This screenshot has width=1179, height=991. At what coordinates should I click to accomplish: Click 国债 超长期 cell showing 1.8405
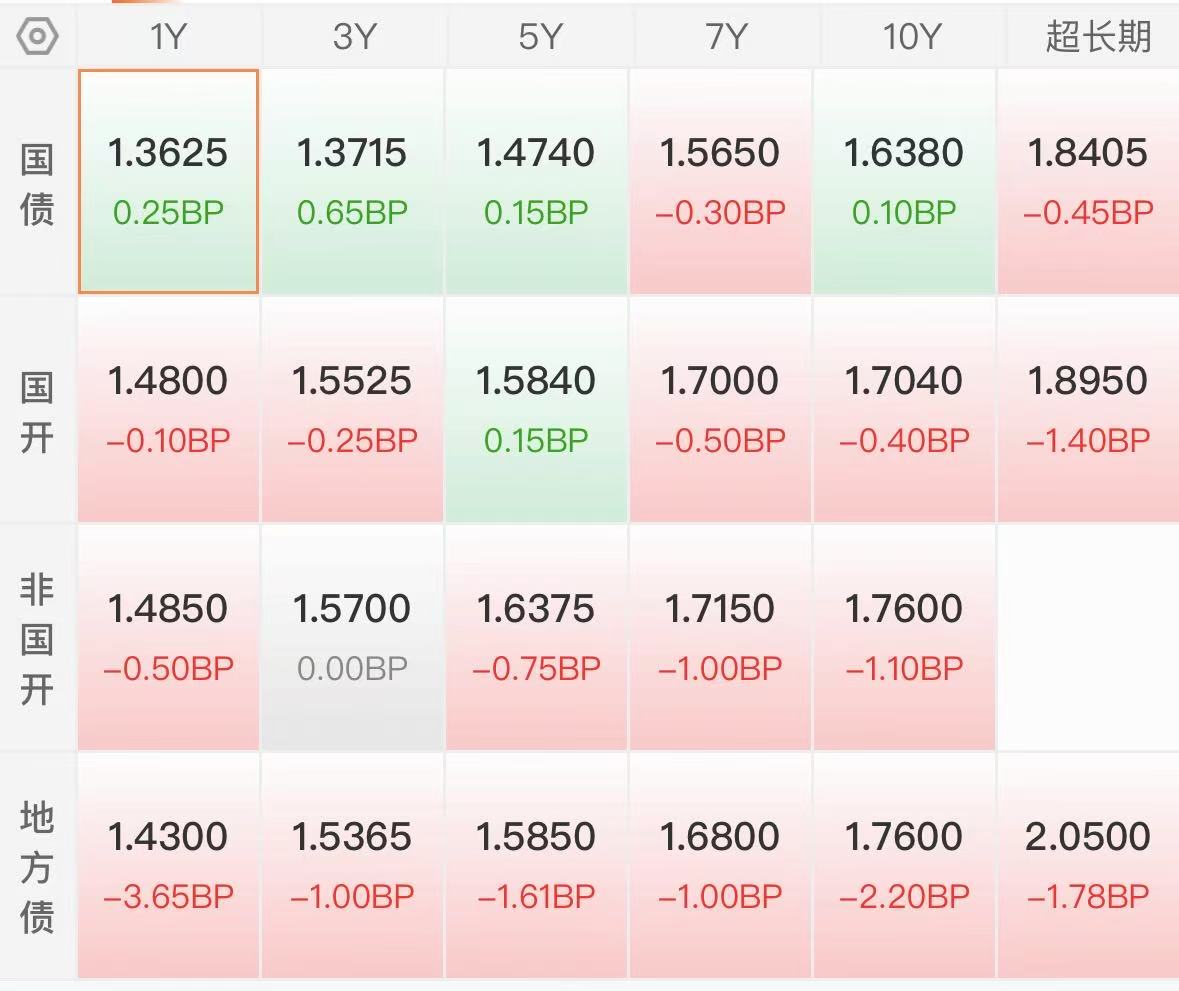[x=1088, y=181]
